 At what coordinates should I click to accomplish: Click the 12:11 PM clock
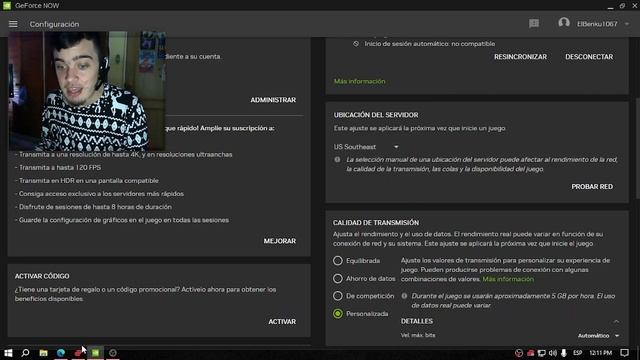pyautogui.click(x=600, y=353)
